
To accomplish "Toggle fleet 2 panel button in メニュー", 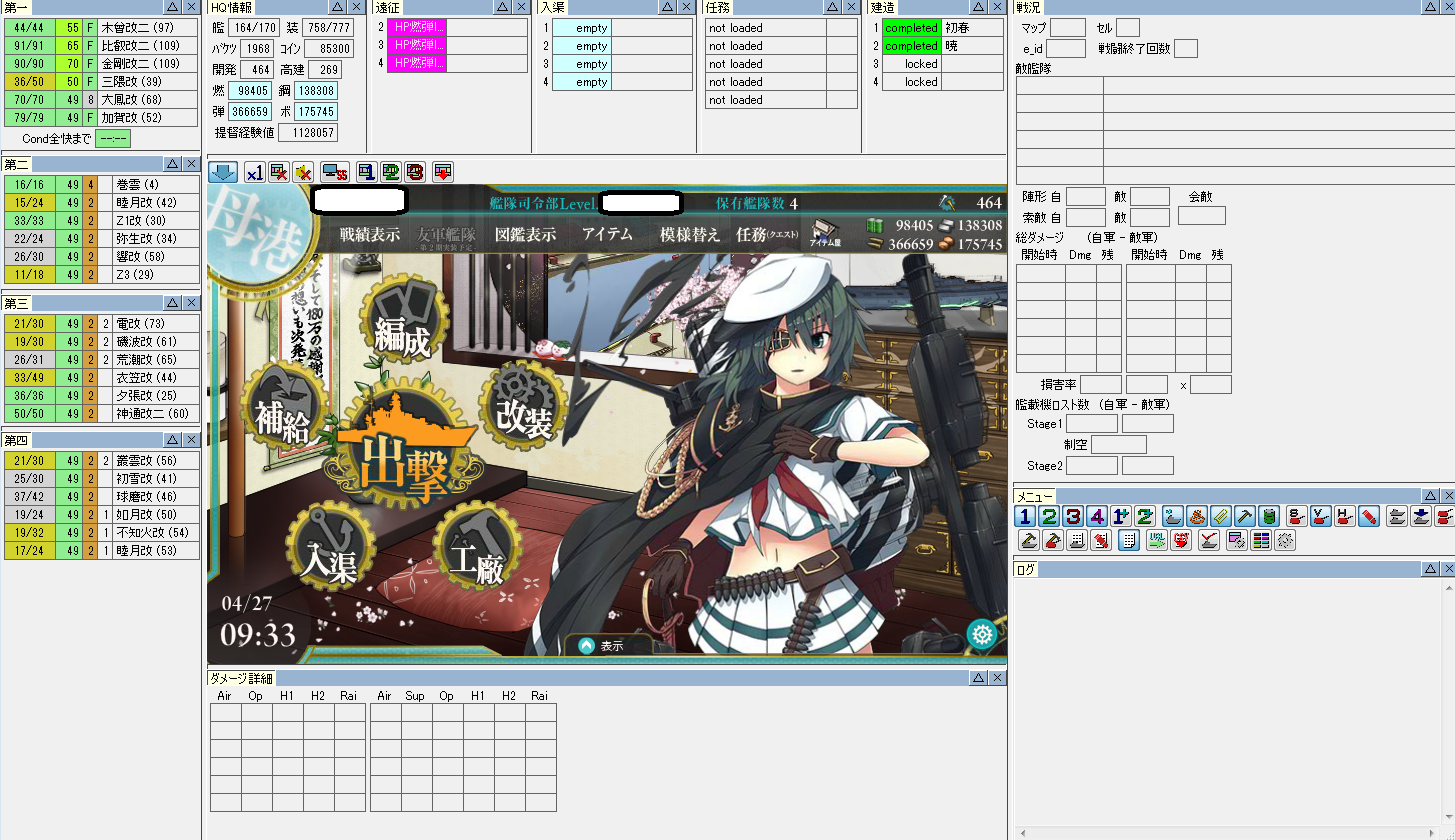I will [x=1049, y=516].
